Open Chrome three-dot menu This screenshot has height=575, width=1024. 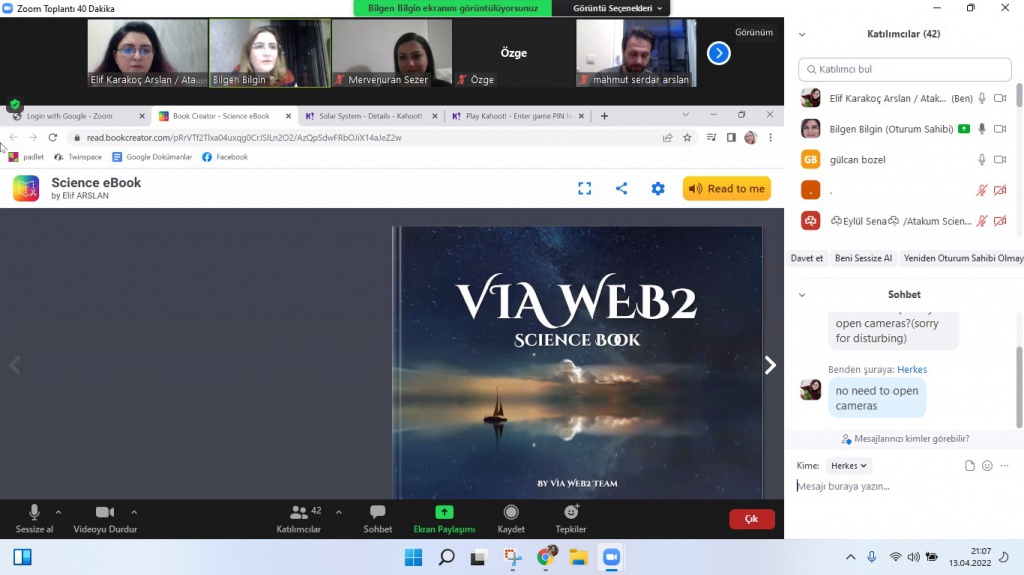[771, 137]
